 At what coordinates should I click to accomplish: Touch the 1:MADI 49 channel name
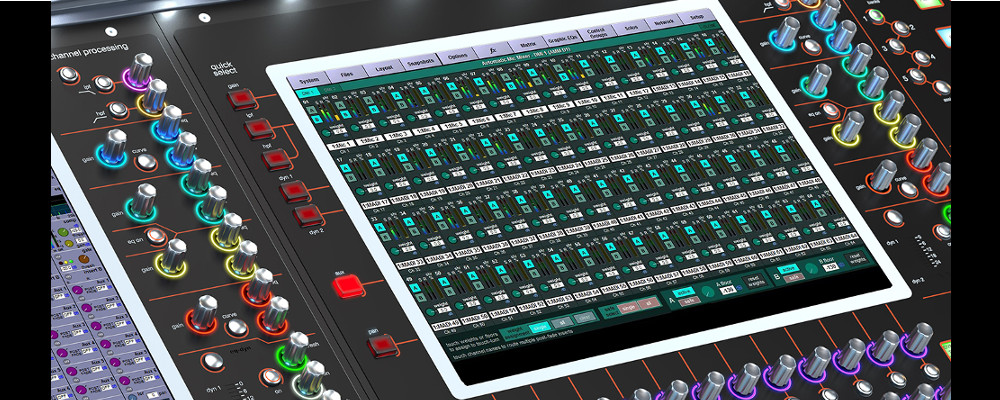click(446, 325)
